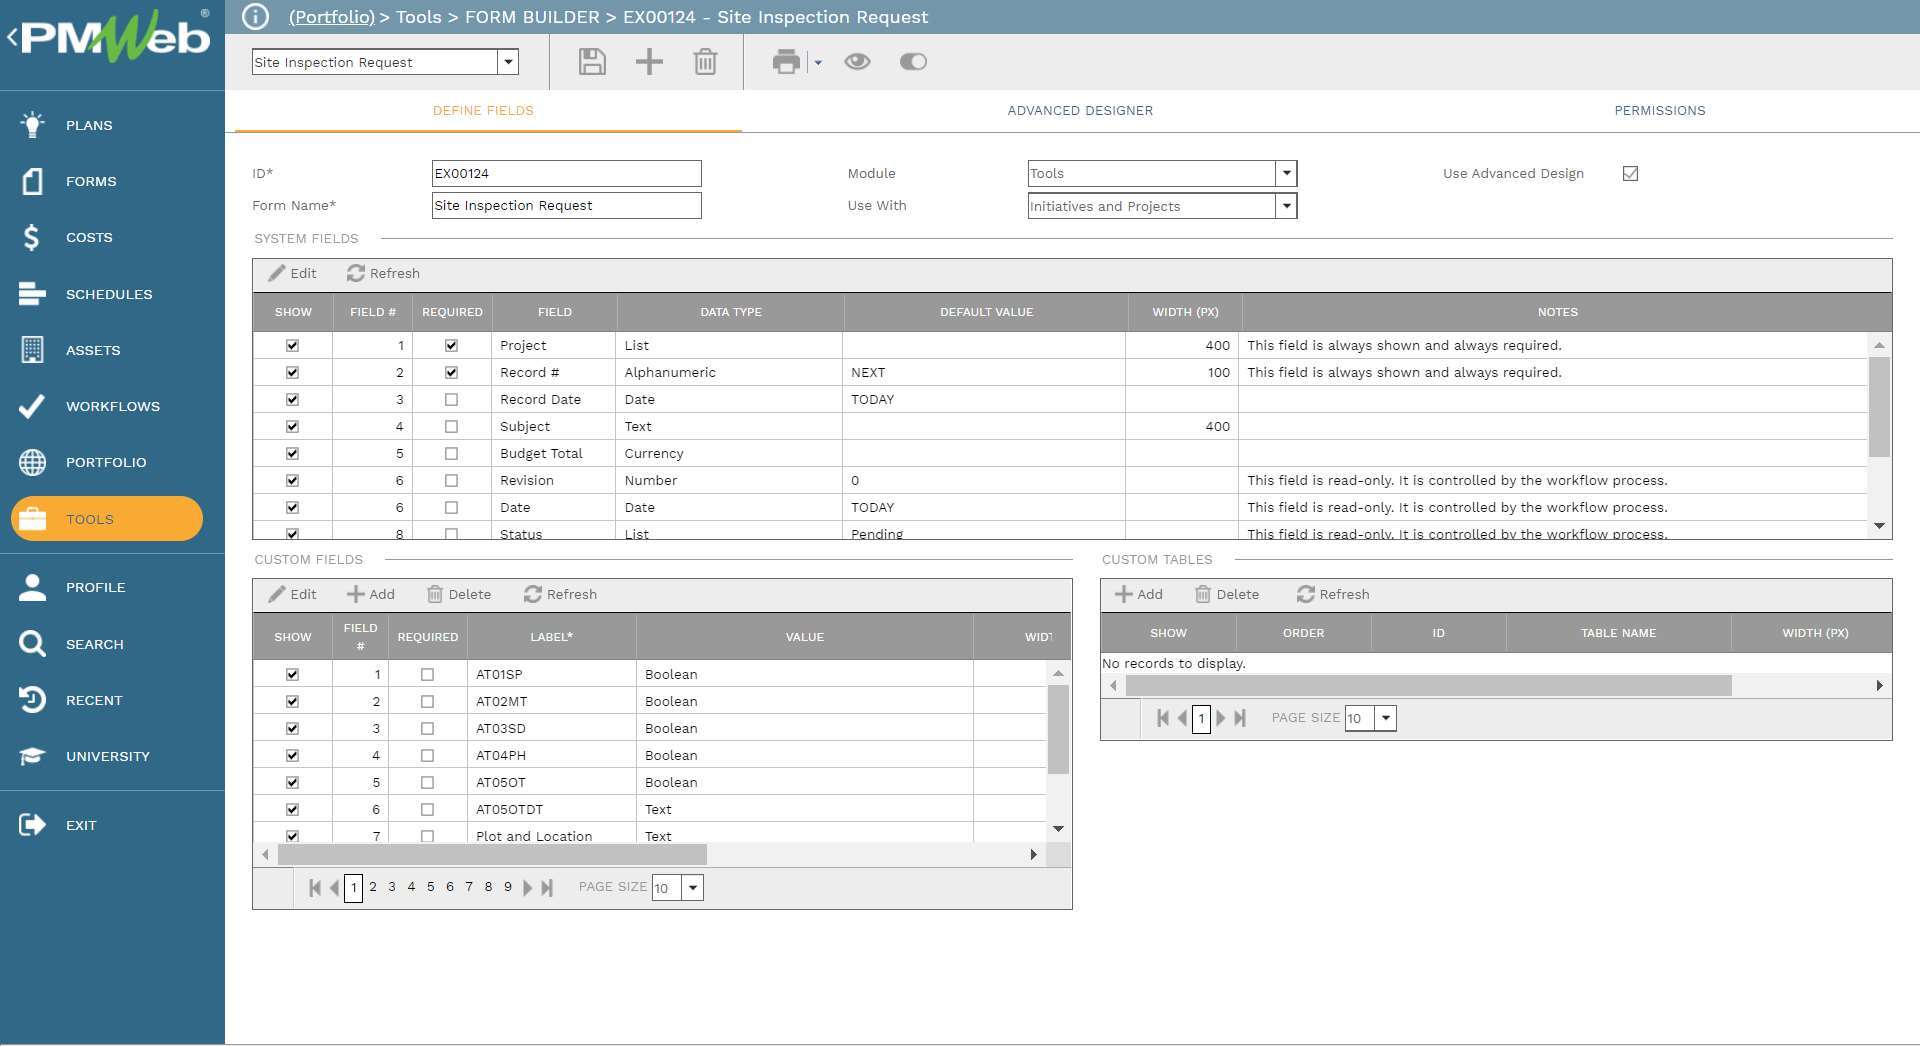The height and width of the screenshot is (1046, 1920).
Task: Toggle Show checkbox for Record Date field
Action: pos(292,399)
